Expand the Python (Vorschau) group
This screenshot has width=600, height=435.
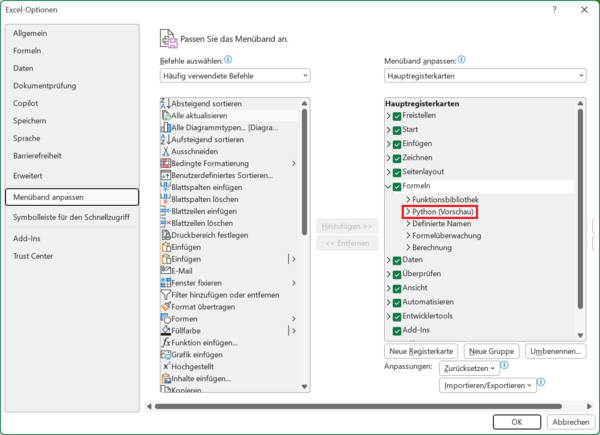[x=408, y=212]
